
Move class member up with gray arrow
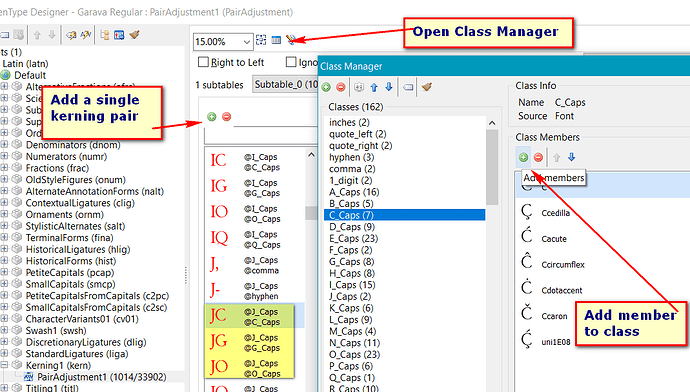(x=557, y=157)
